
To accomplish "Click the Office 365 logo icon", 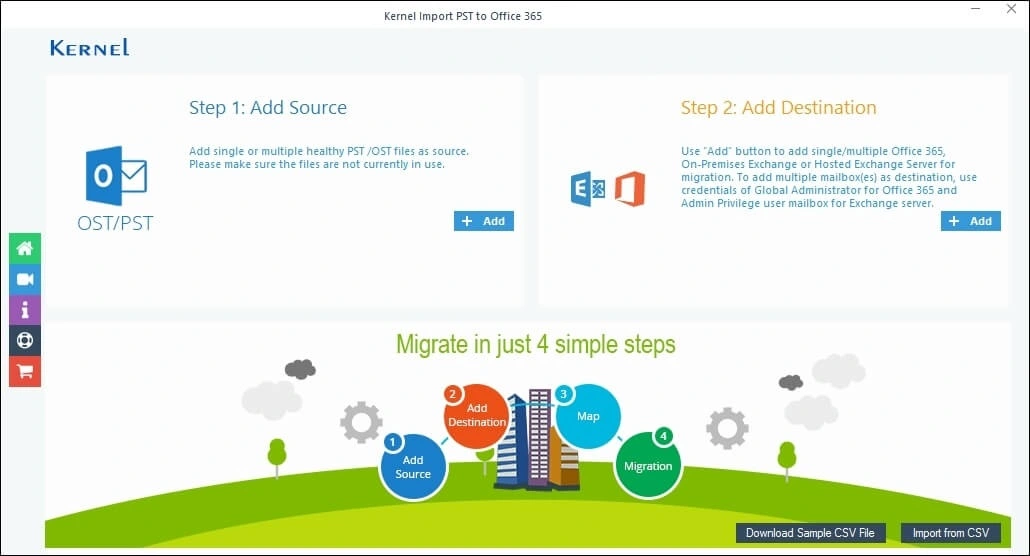I will coord(630,189).
